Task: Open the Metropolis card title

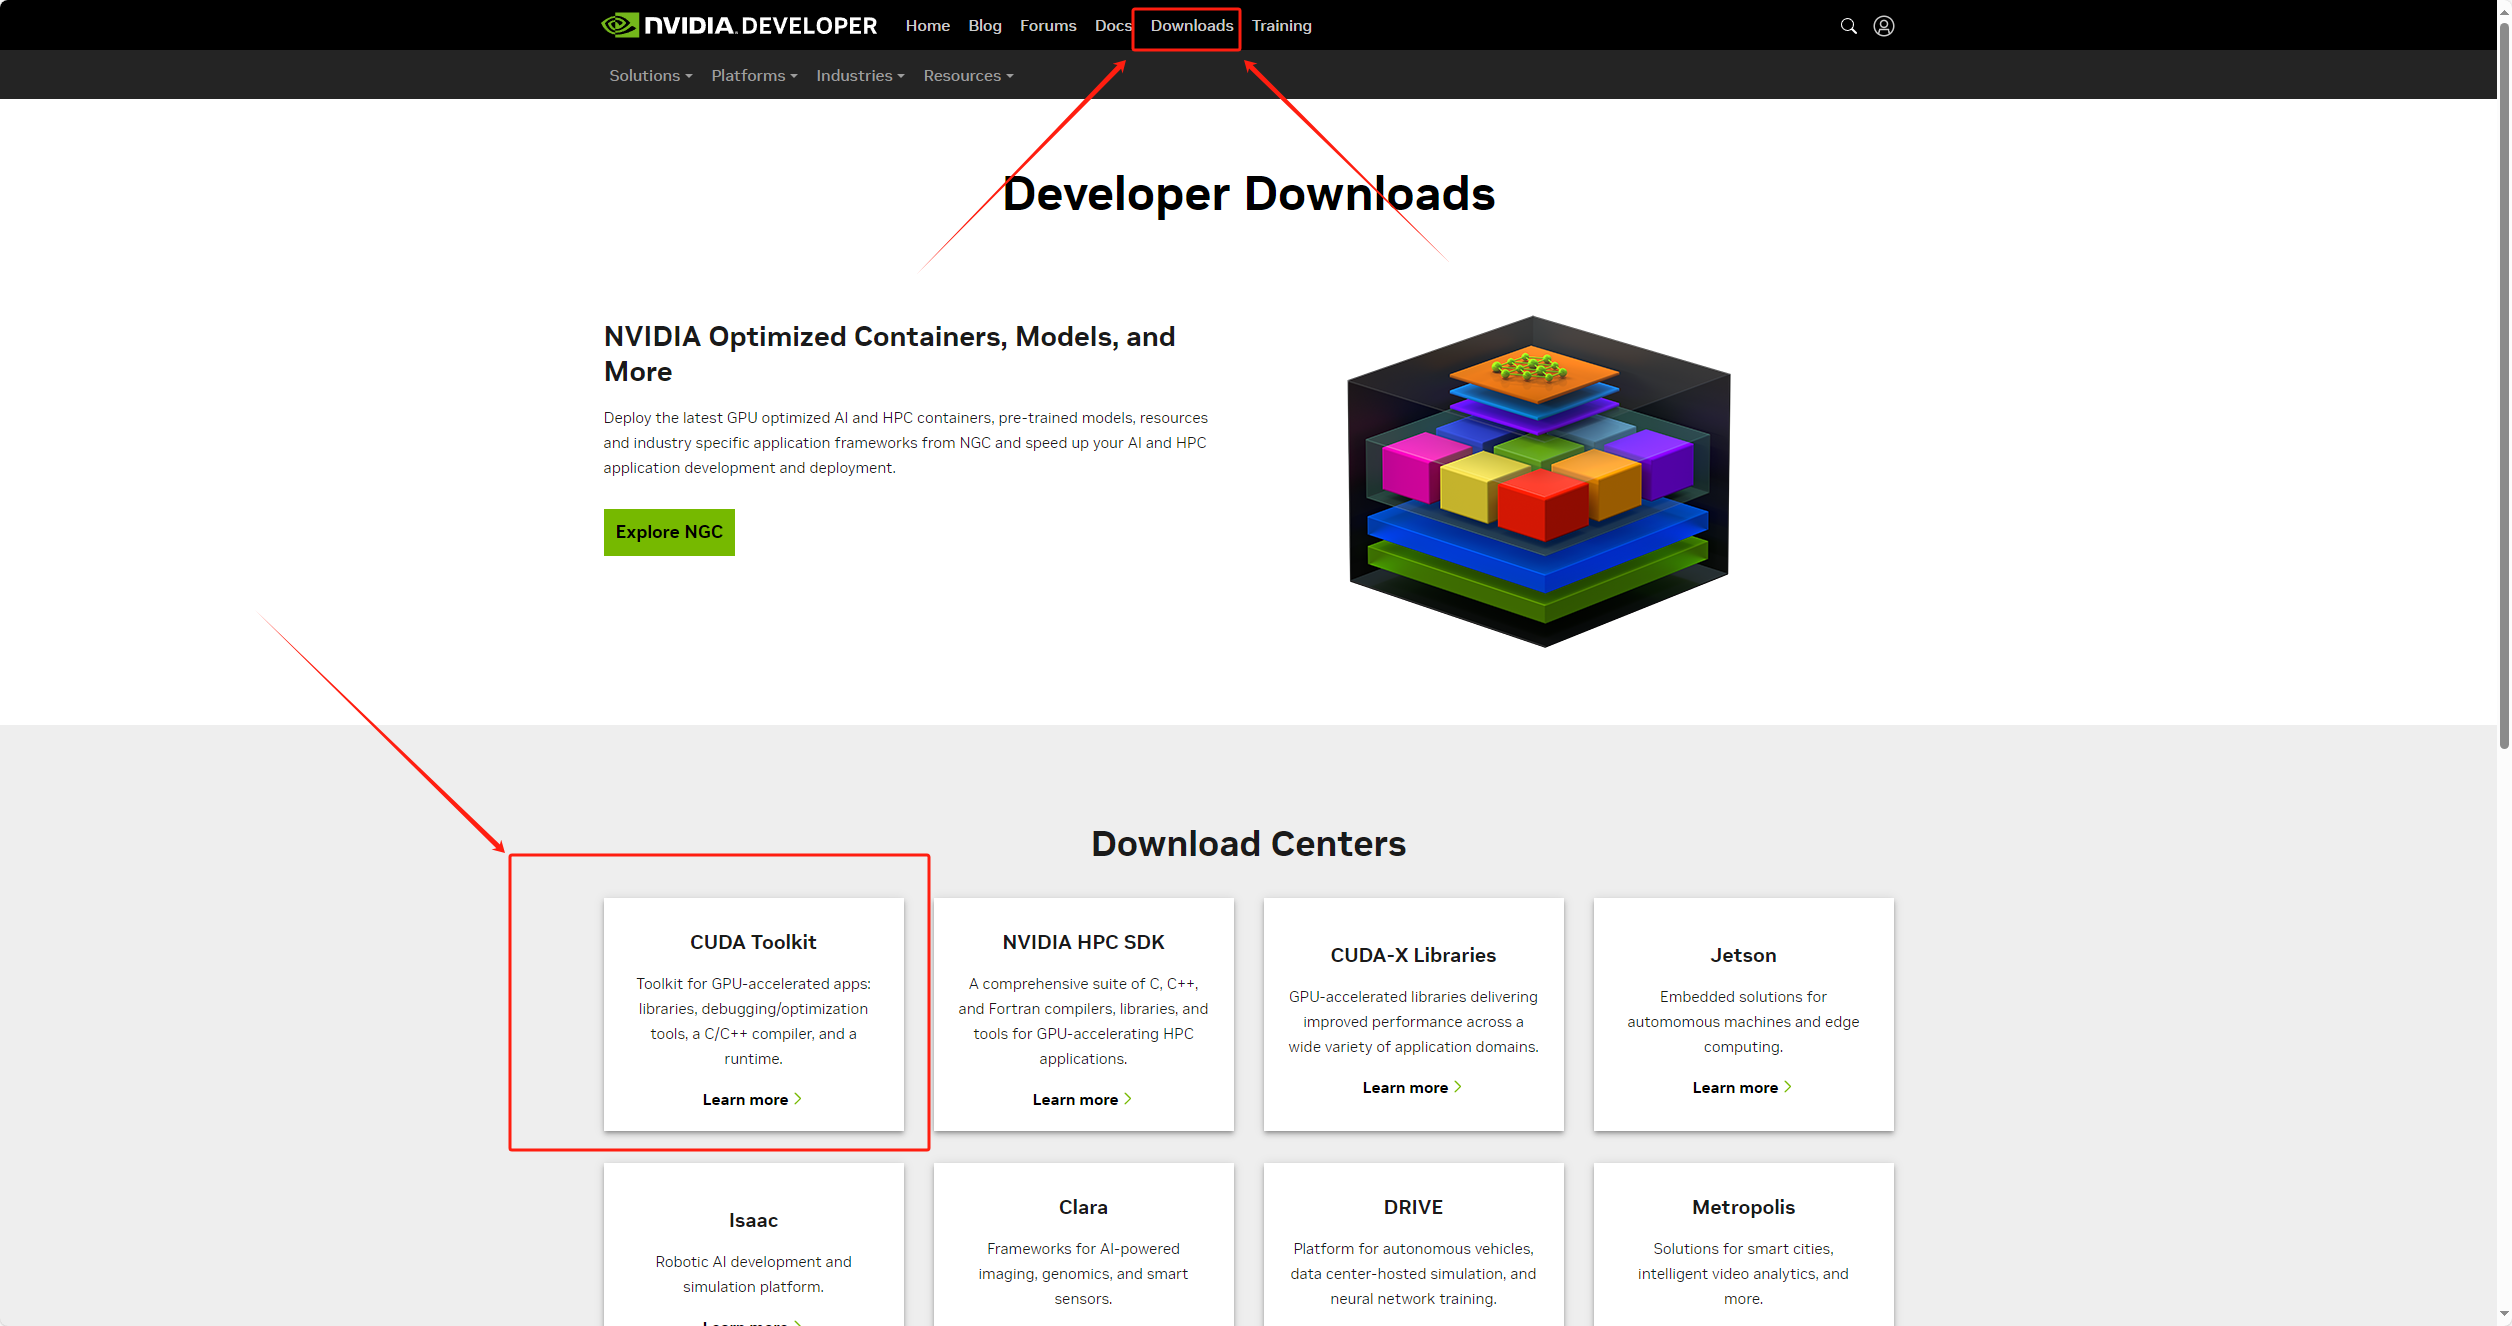Action: [1743, 1207]
